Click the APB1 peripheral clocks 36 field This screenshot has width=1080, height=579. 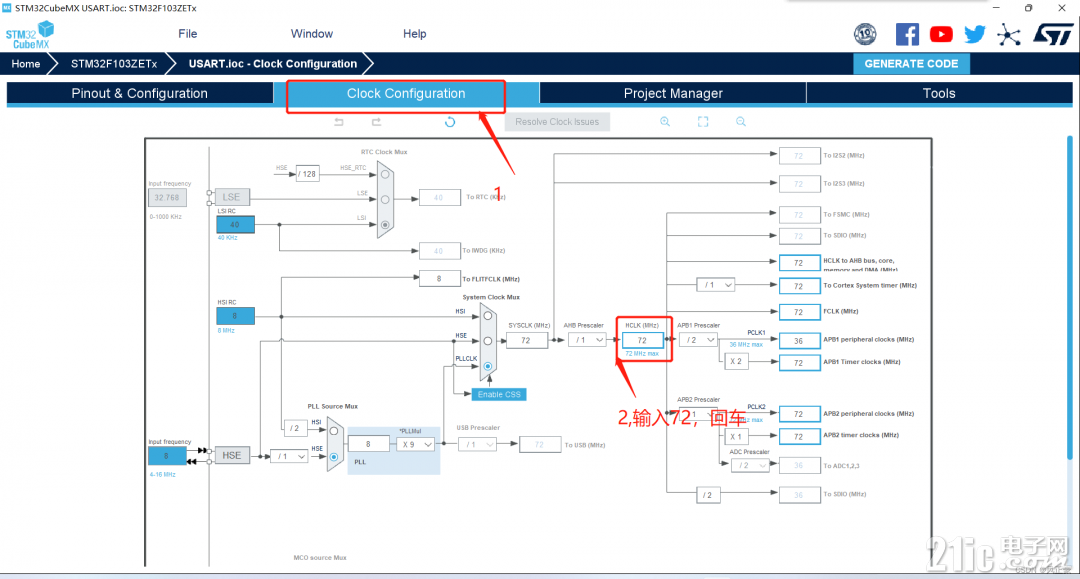pos(799,341)
